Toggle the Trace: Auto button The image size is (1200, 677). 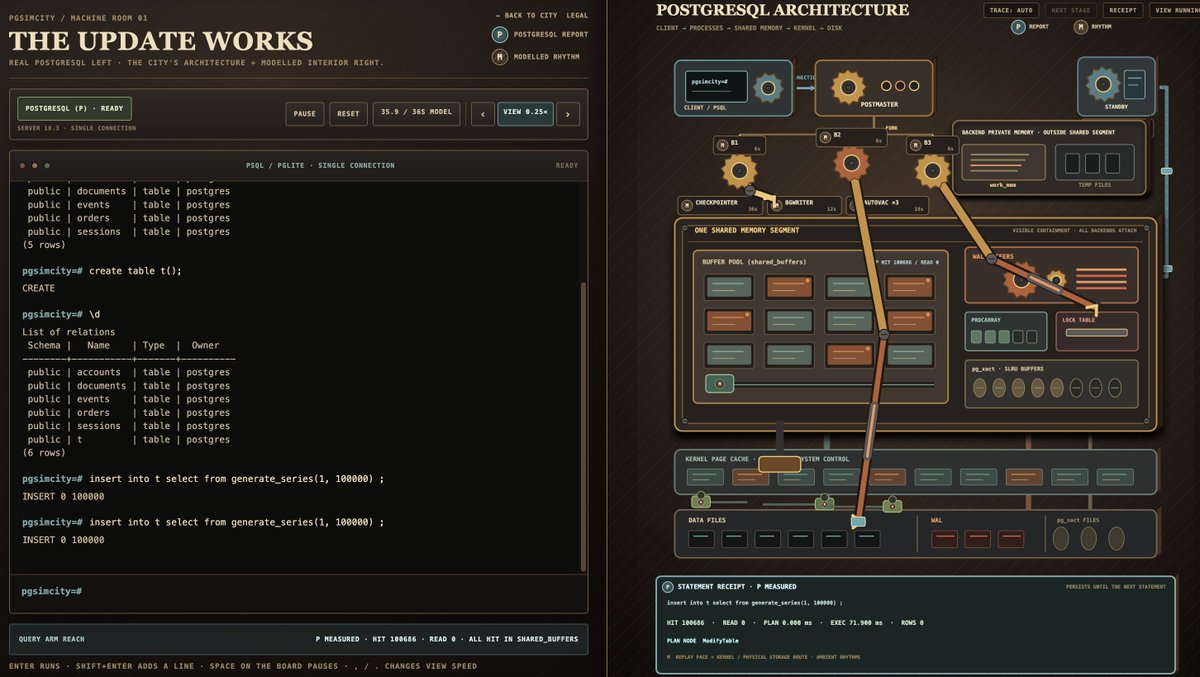coord(1009,10)
